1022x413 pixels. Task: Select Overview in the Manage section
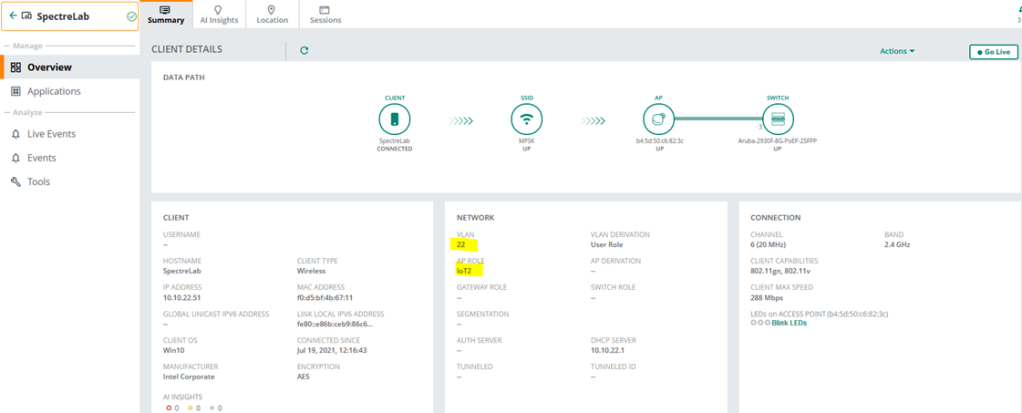(x=49, y=67)
